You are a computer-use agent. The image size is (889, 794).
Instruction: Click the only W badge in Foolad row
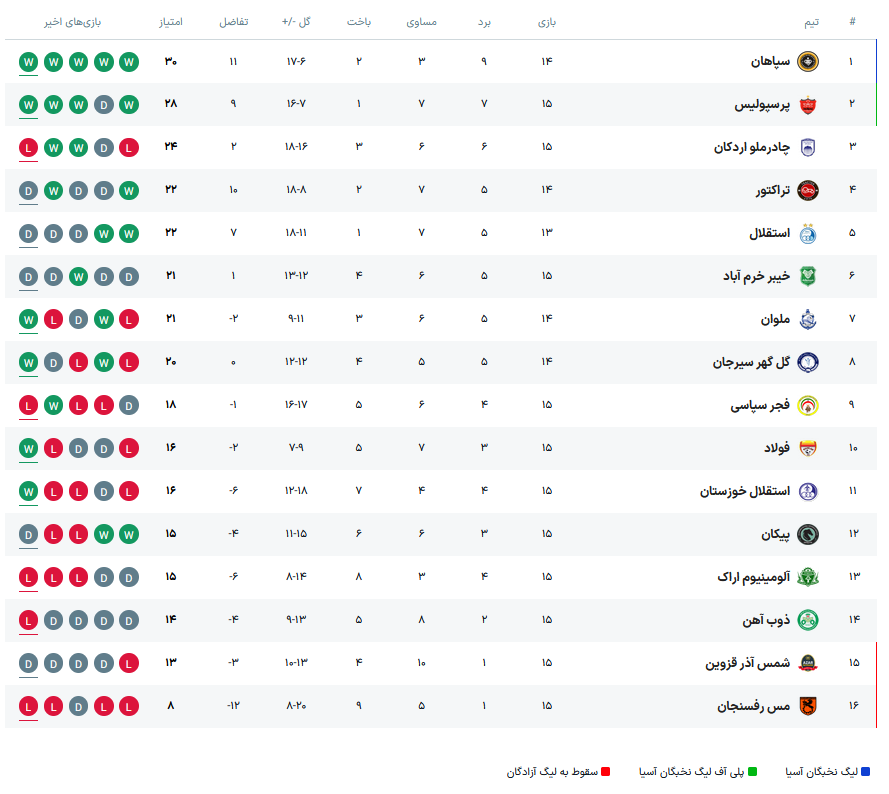pyautogui.click(x=28, y=448)
